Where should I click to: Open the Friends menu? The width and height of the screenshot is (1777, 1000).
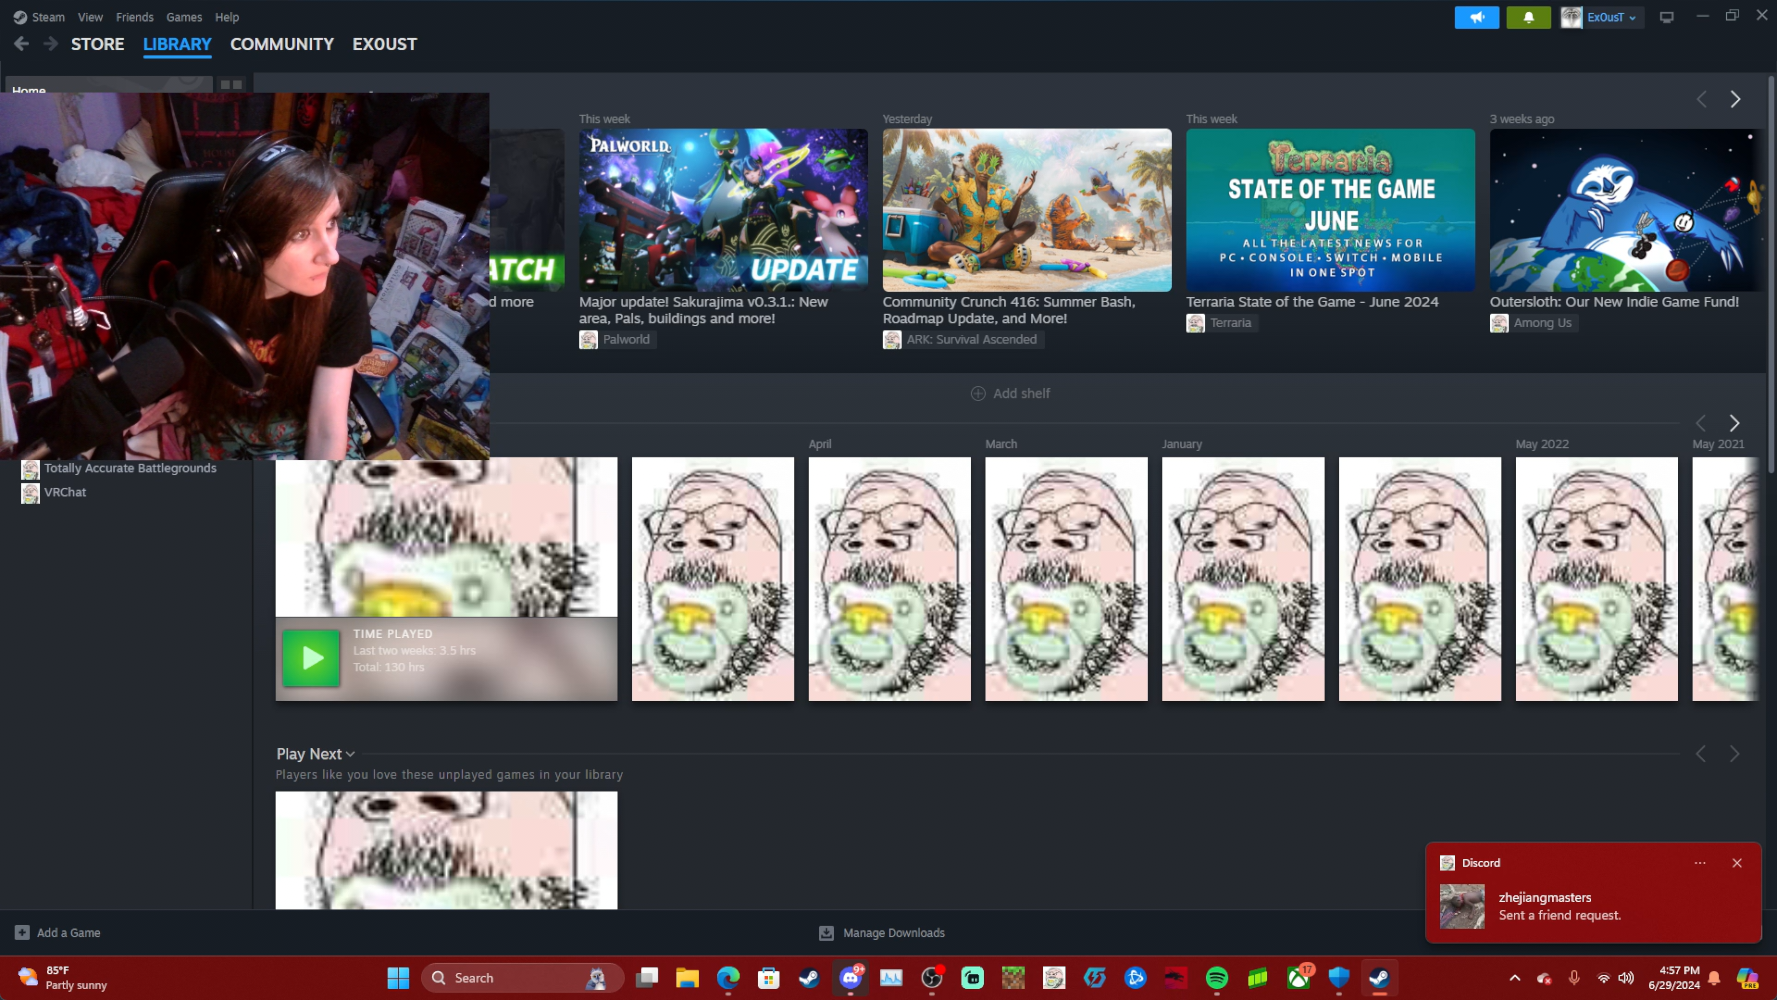tap(134, 17)
